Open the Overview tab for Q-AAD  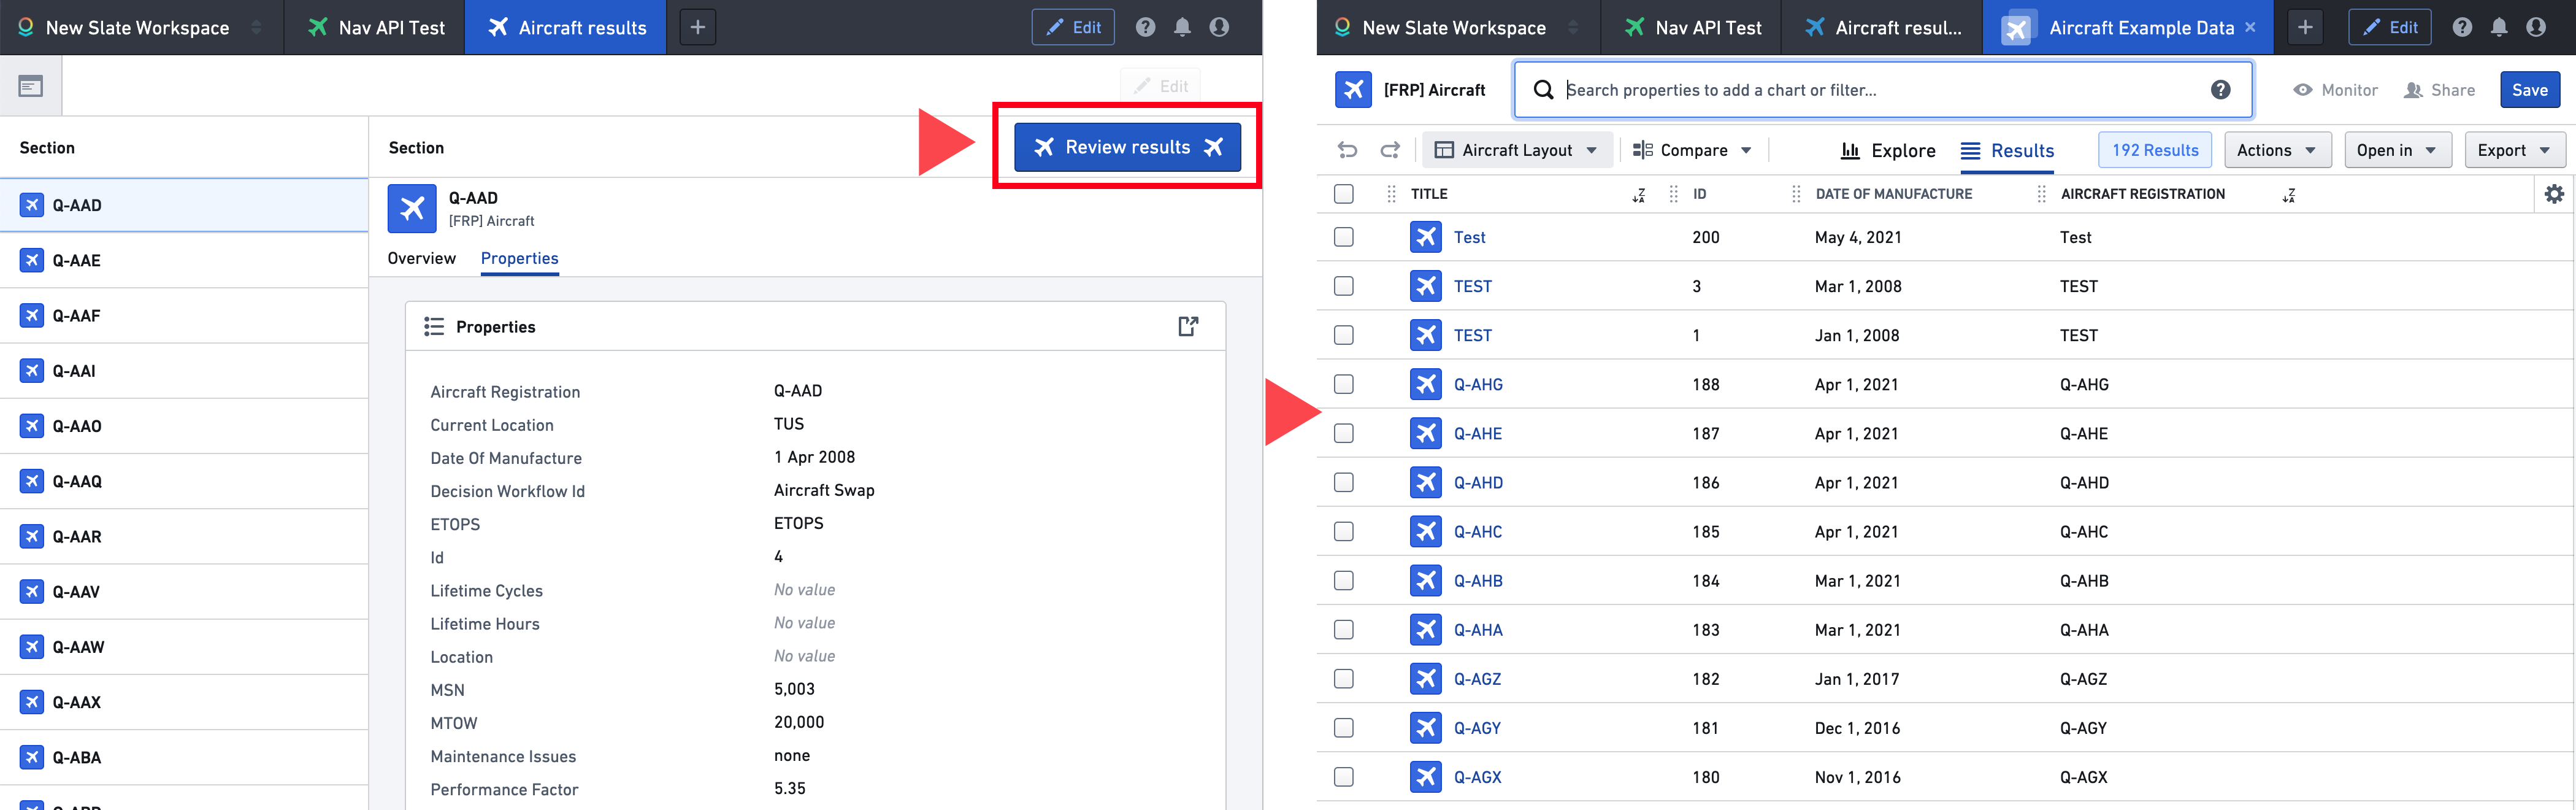(421, 258)
